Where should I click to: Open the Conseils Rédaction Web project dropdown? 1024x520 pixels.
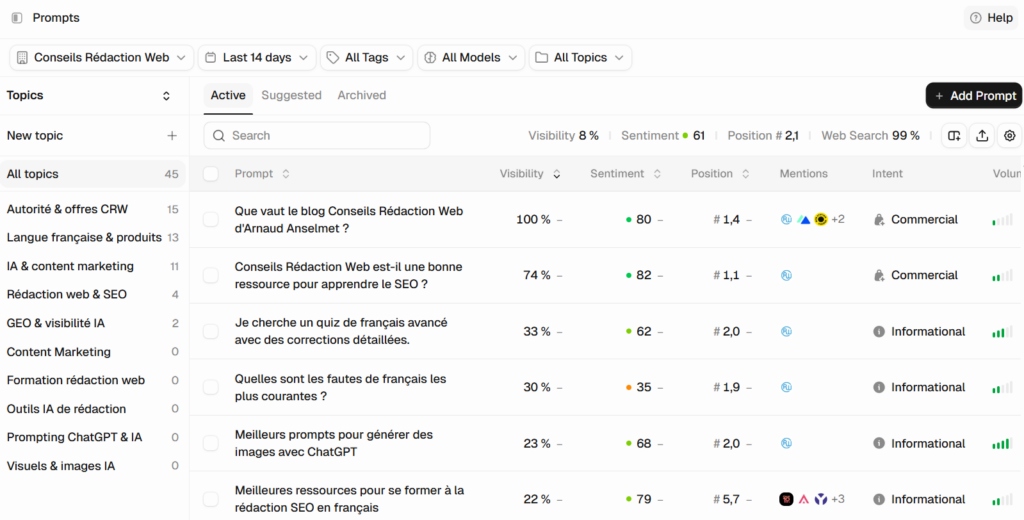click(102, 57)
